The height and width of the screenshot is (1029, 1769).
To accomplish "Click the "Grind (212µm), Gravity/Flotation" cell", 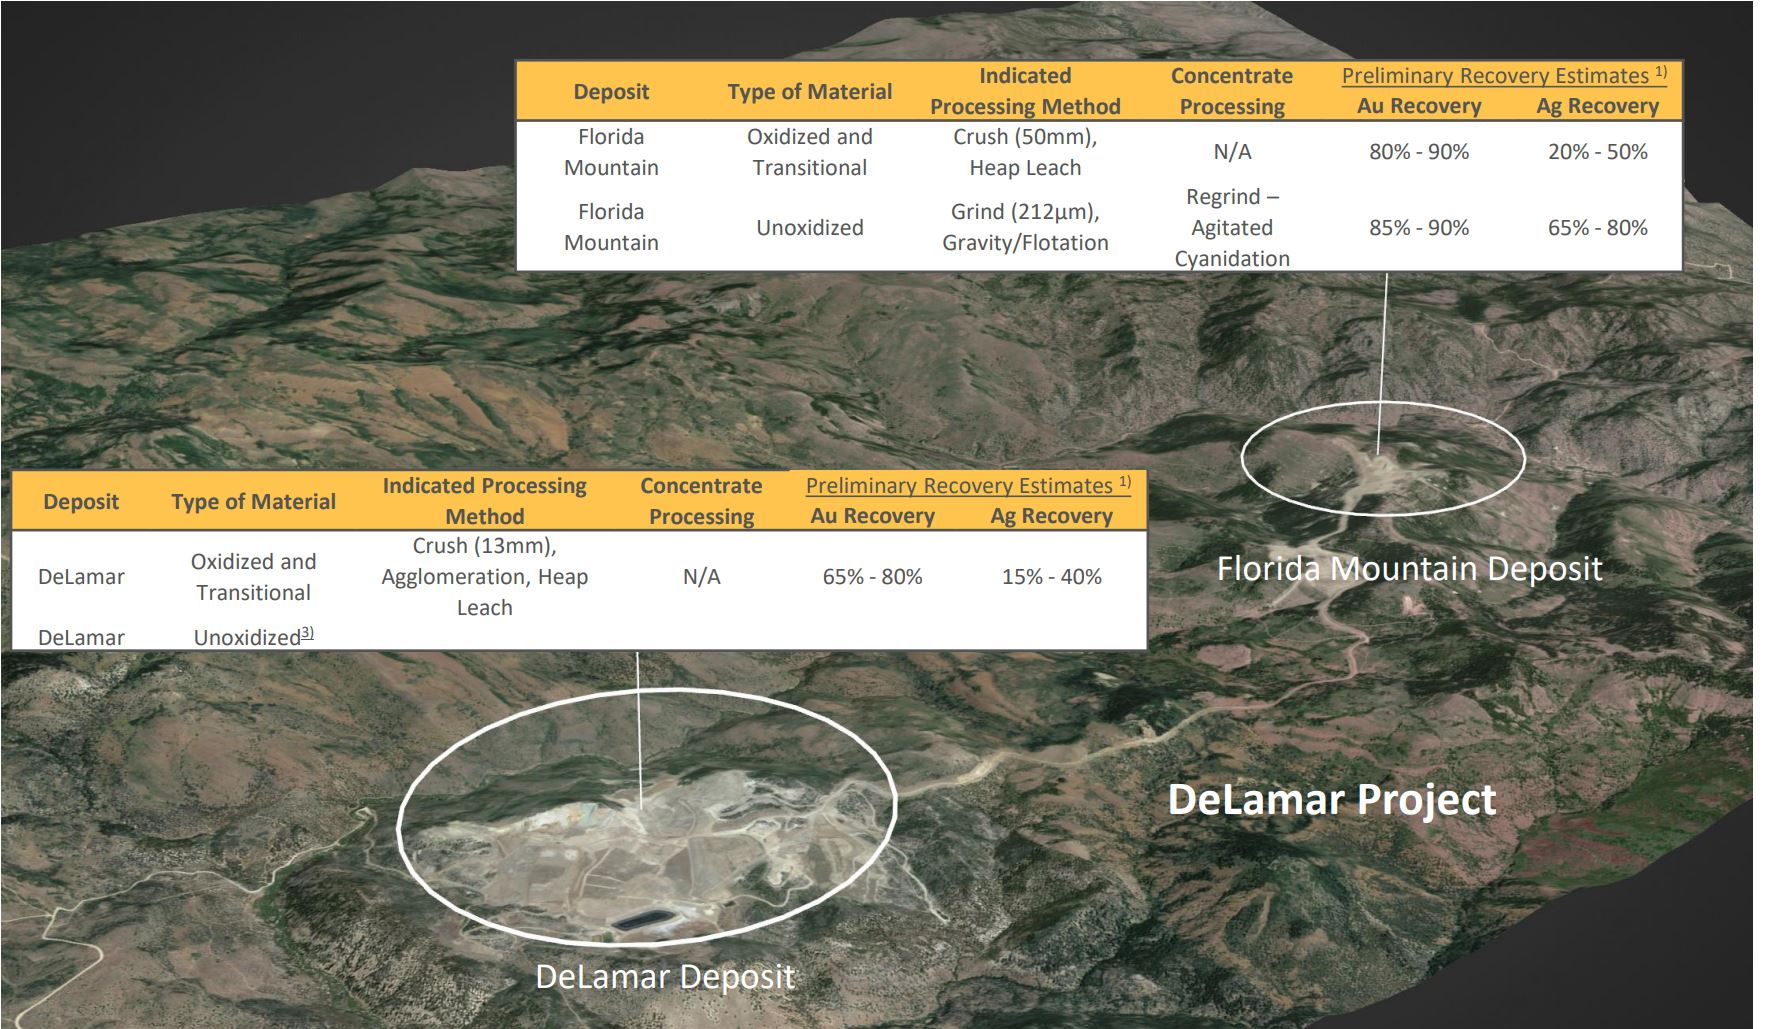I will coord(1024,228).
